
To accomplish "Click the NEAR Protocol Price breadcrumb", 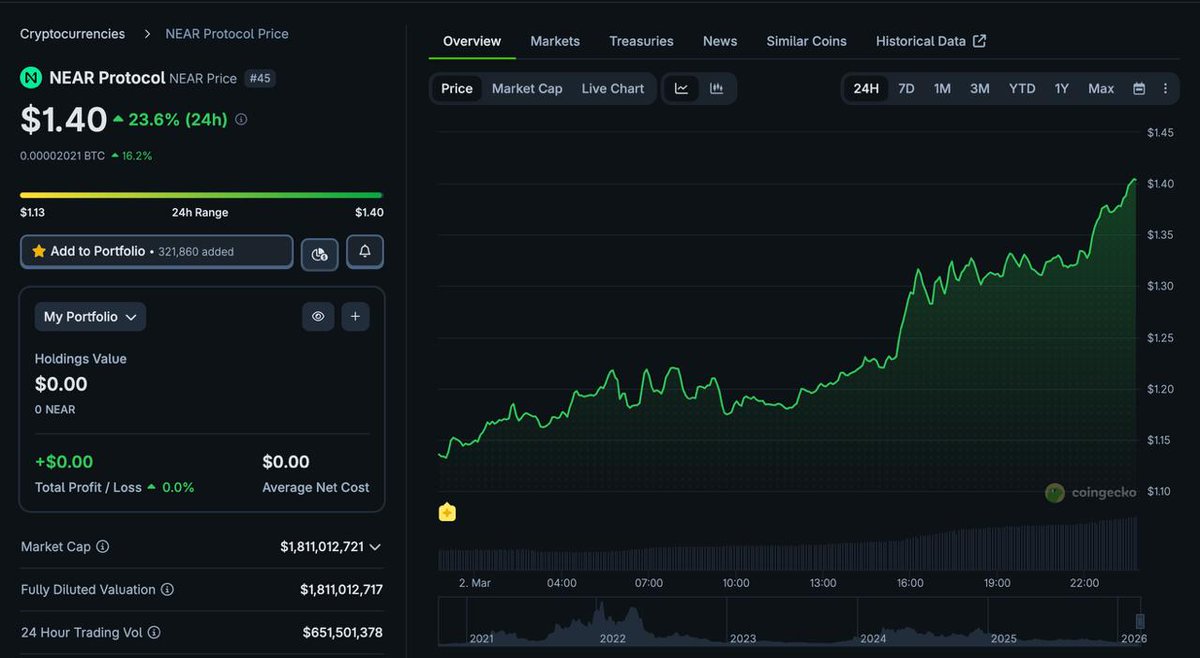I will [x=227, y=34].
